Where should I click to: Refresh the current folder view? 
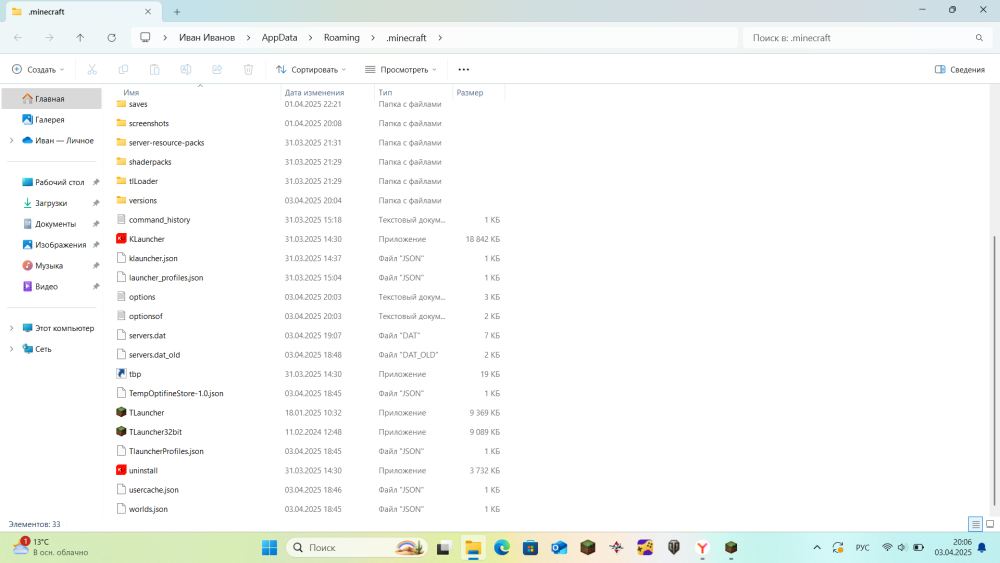pyautogui.click(x=112, y=38)
